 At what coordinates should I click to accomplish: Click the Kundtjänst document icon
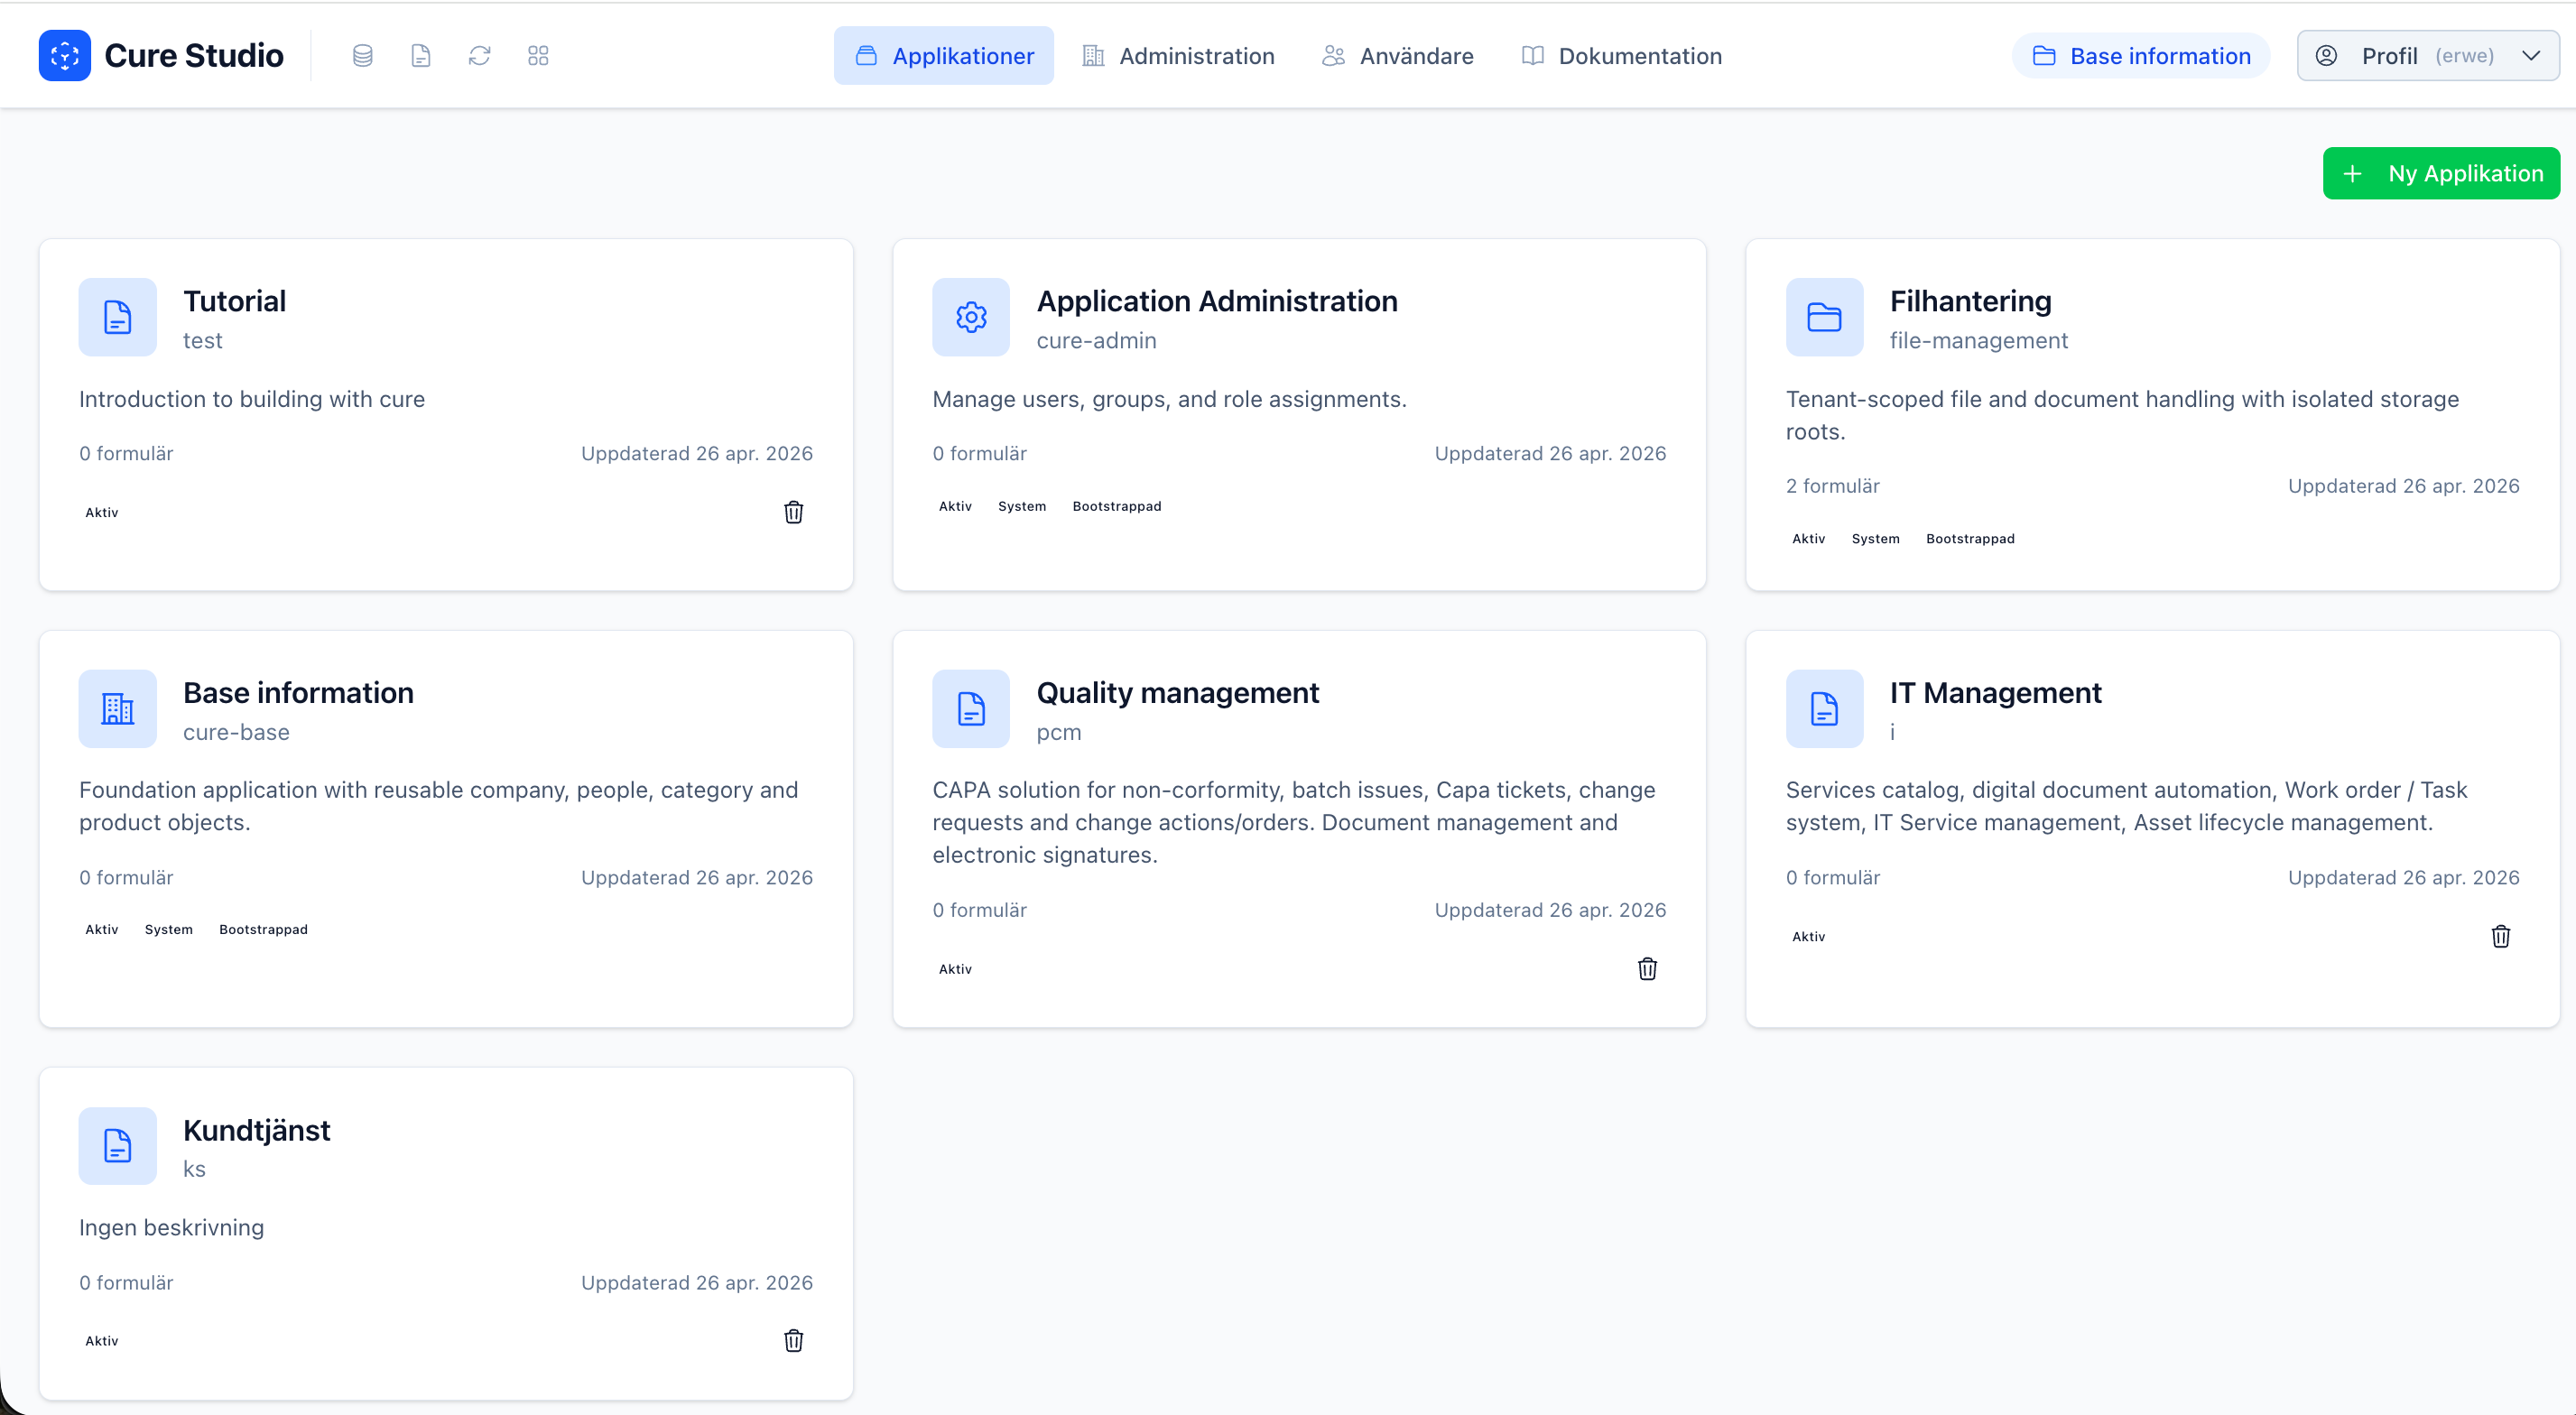(x=118, y=1146)
